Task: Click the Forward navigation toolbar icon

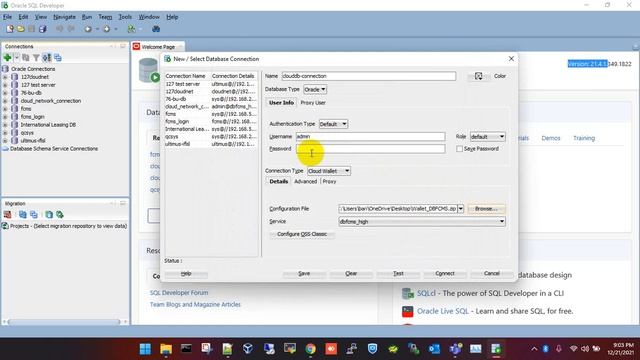Action: 107,29
